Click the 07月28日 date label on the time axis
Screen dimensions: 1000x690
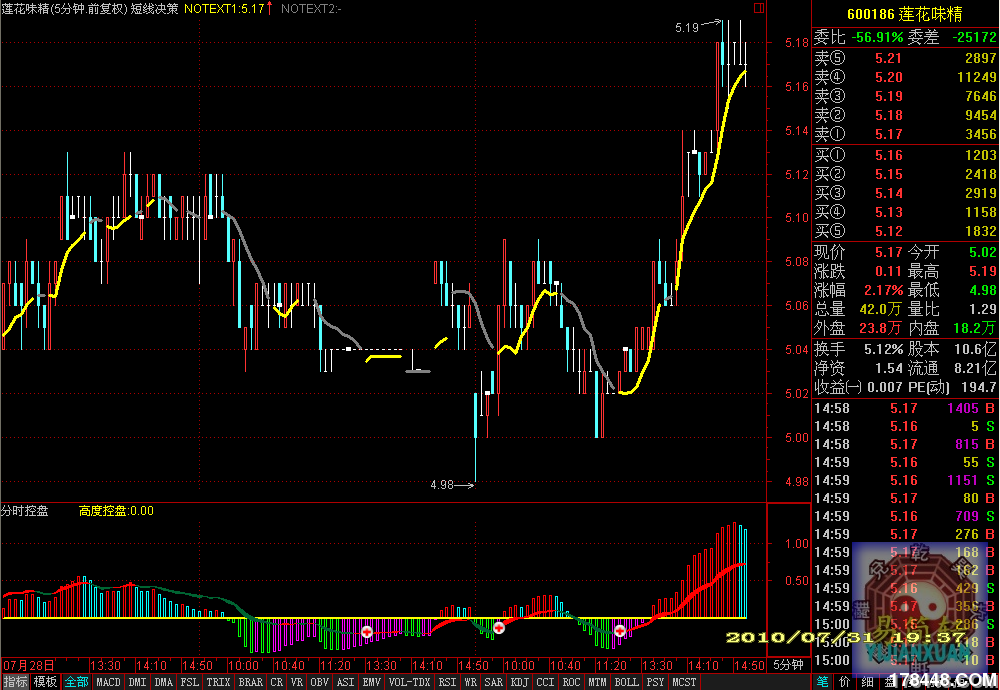(28, 665)
